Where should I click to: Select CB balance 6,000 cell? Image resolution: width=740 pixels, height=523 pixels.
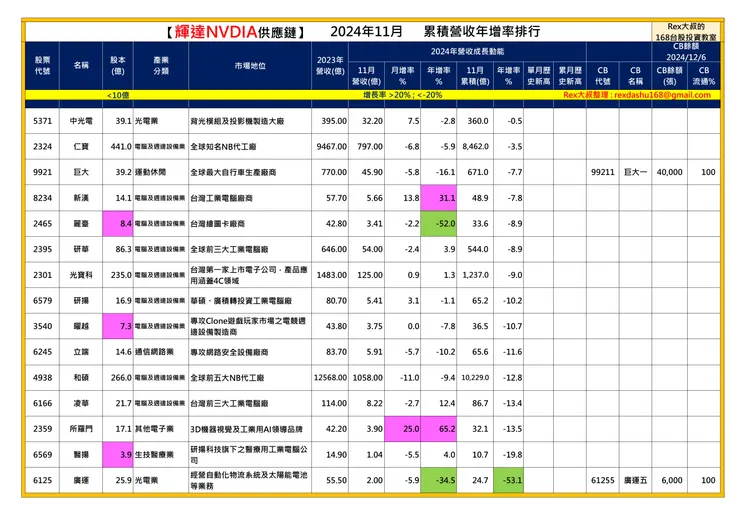tap(670, 480)
